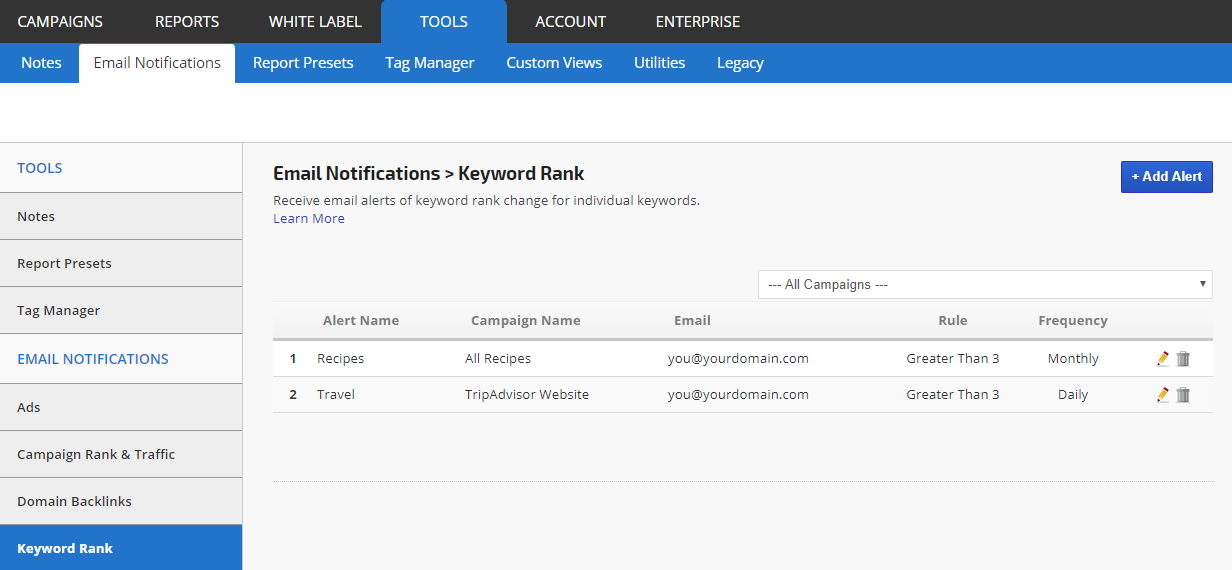
Task: Edit the Travel alert with pencil icon
Action: [x=1162, y=395]
